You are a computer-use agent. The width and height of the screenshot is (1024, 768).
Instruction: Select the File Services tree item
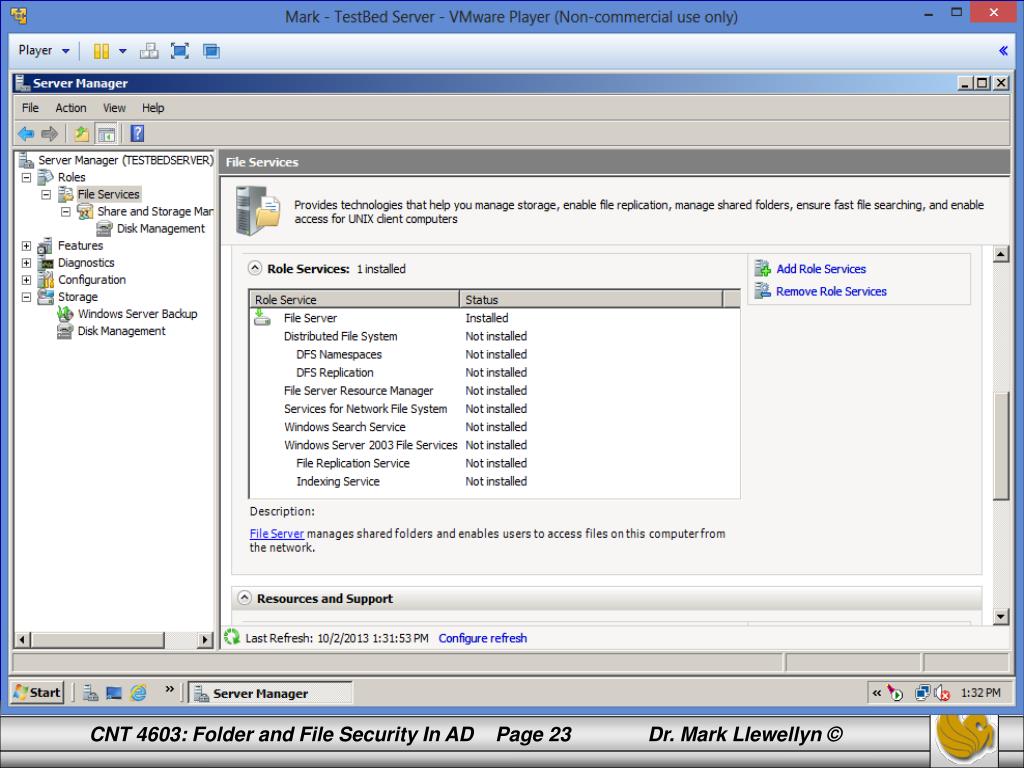pyautogui.click(x=108, y=194)
